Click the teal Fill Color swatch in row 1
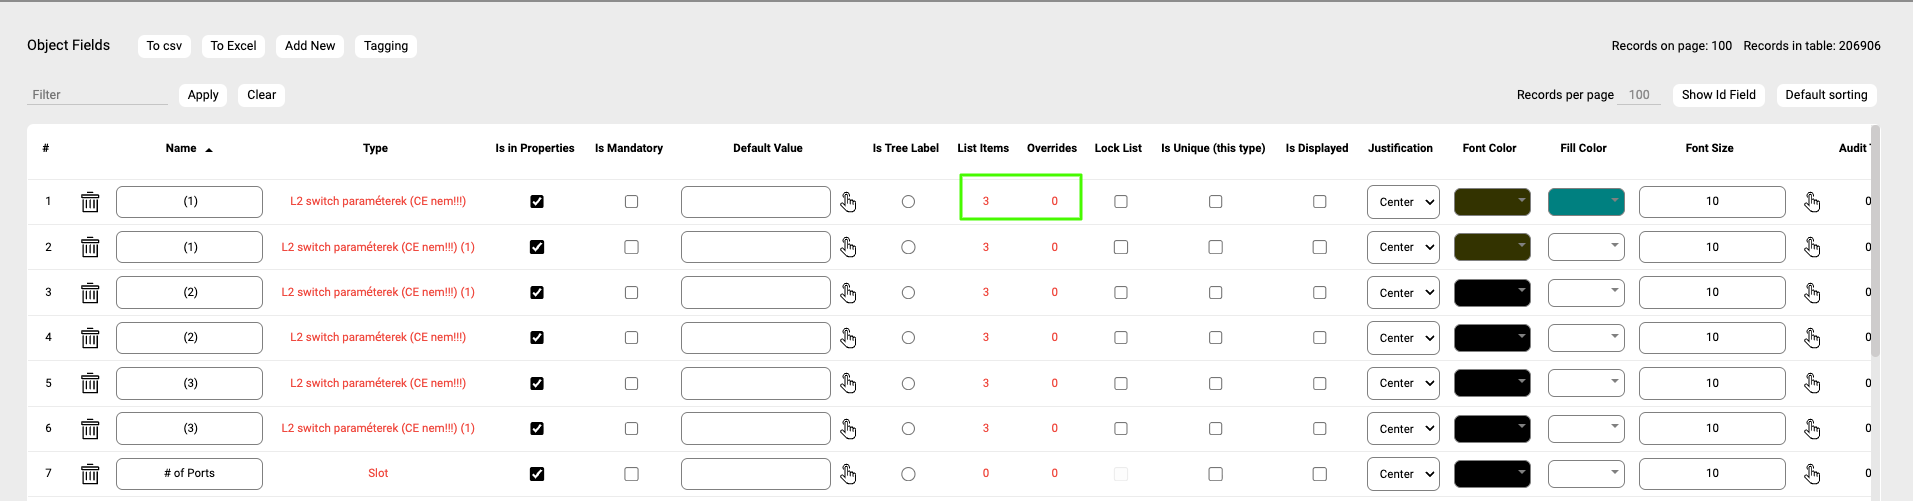This screenshot has width=1913, height=501. click(1586, 202)
